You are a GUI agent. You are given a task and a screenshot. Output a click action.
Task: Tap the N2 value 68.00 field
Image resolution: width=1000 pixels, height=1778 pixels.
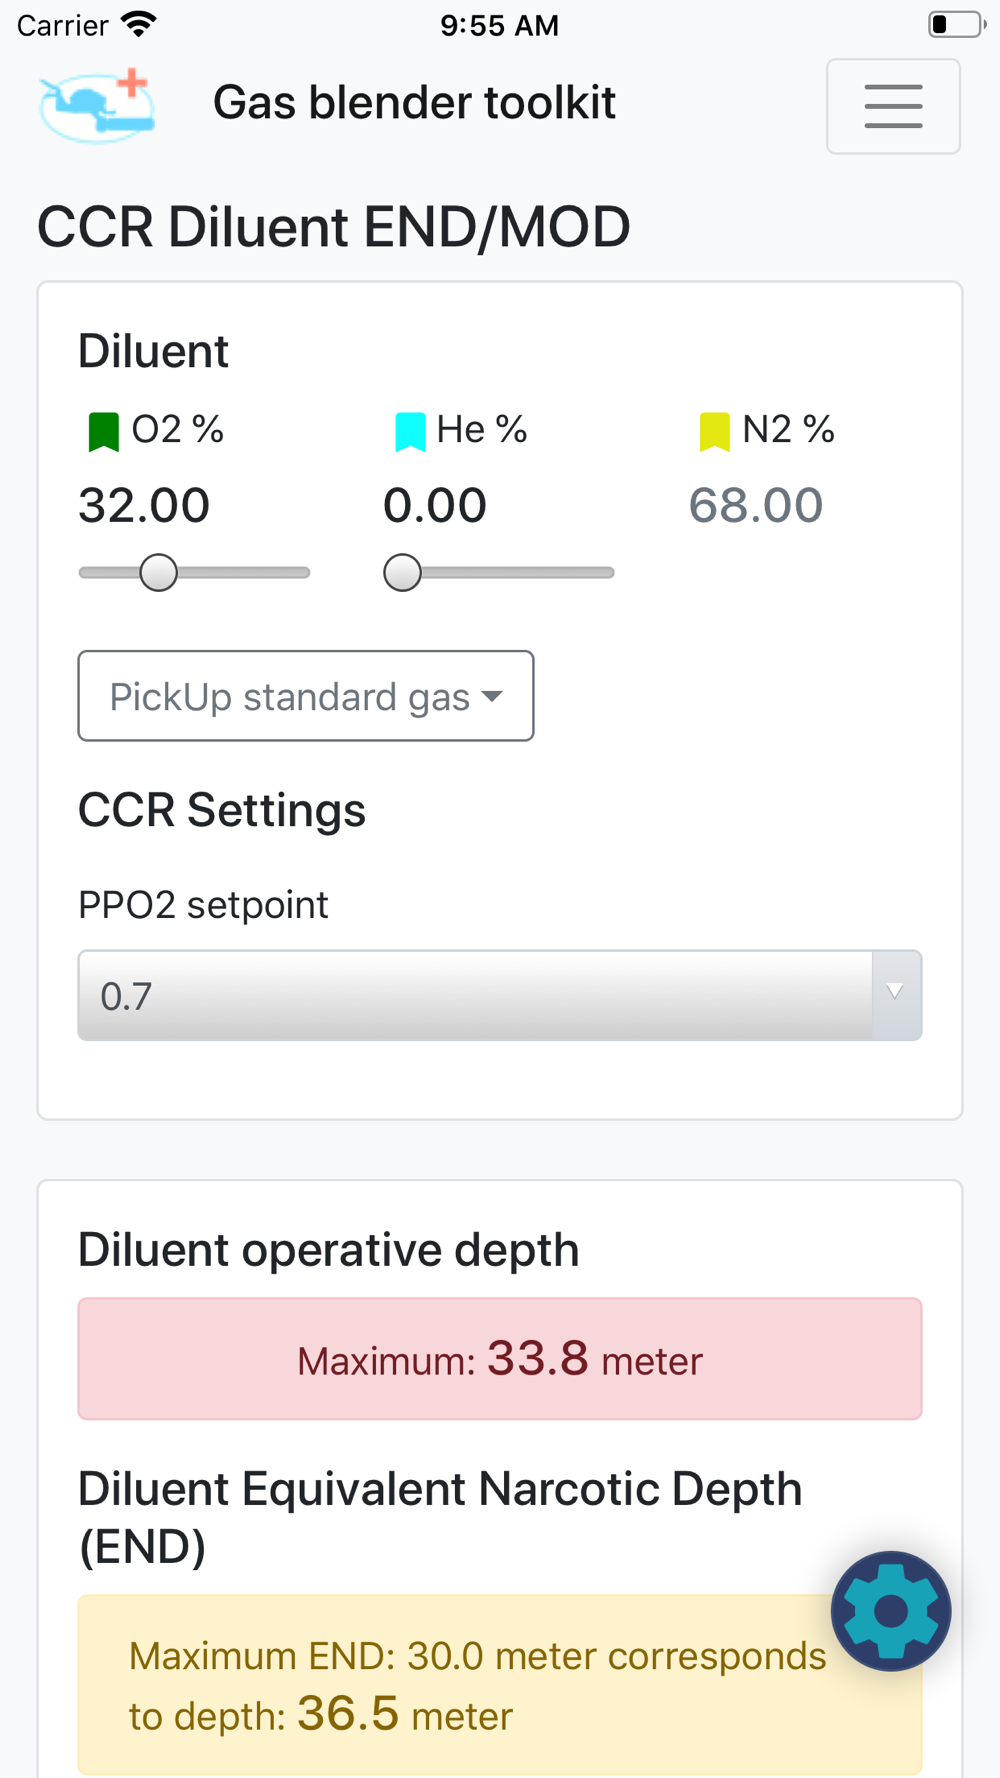click(756, 505)
